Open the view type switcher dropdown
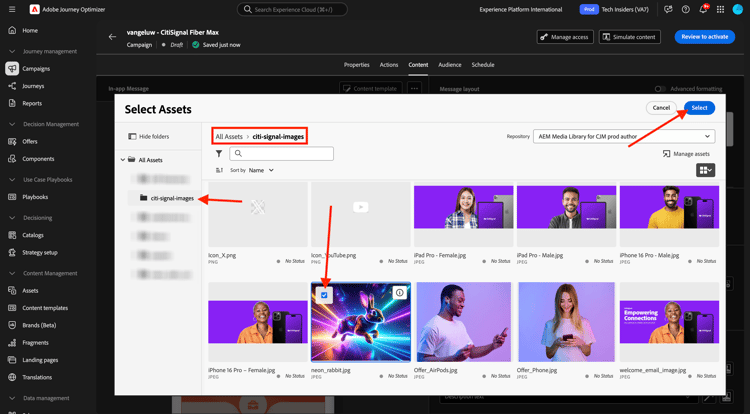Screen dimensions: 750x414 (x=706, y=171)
